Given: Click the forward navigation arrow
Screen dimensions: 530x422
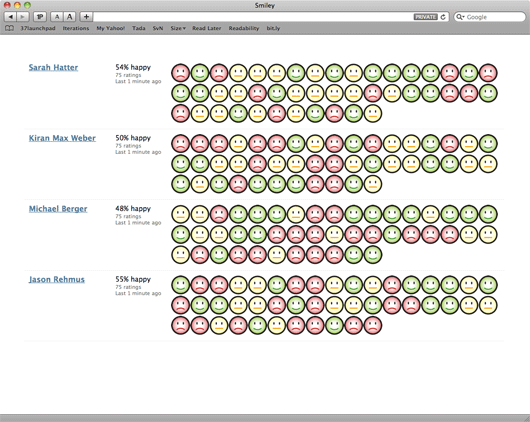Looking at the screenshot, I should tap(23, 17).
